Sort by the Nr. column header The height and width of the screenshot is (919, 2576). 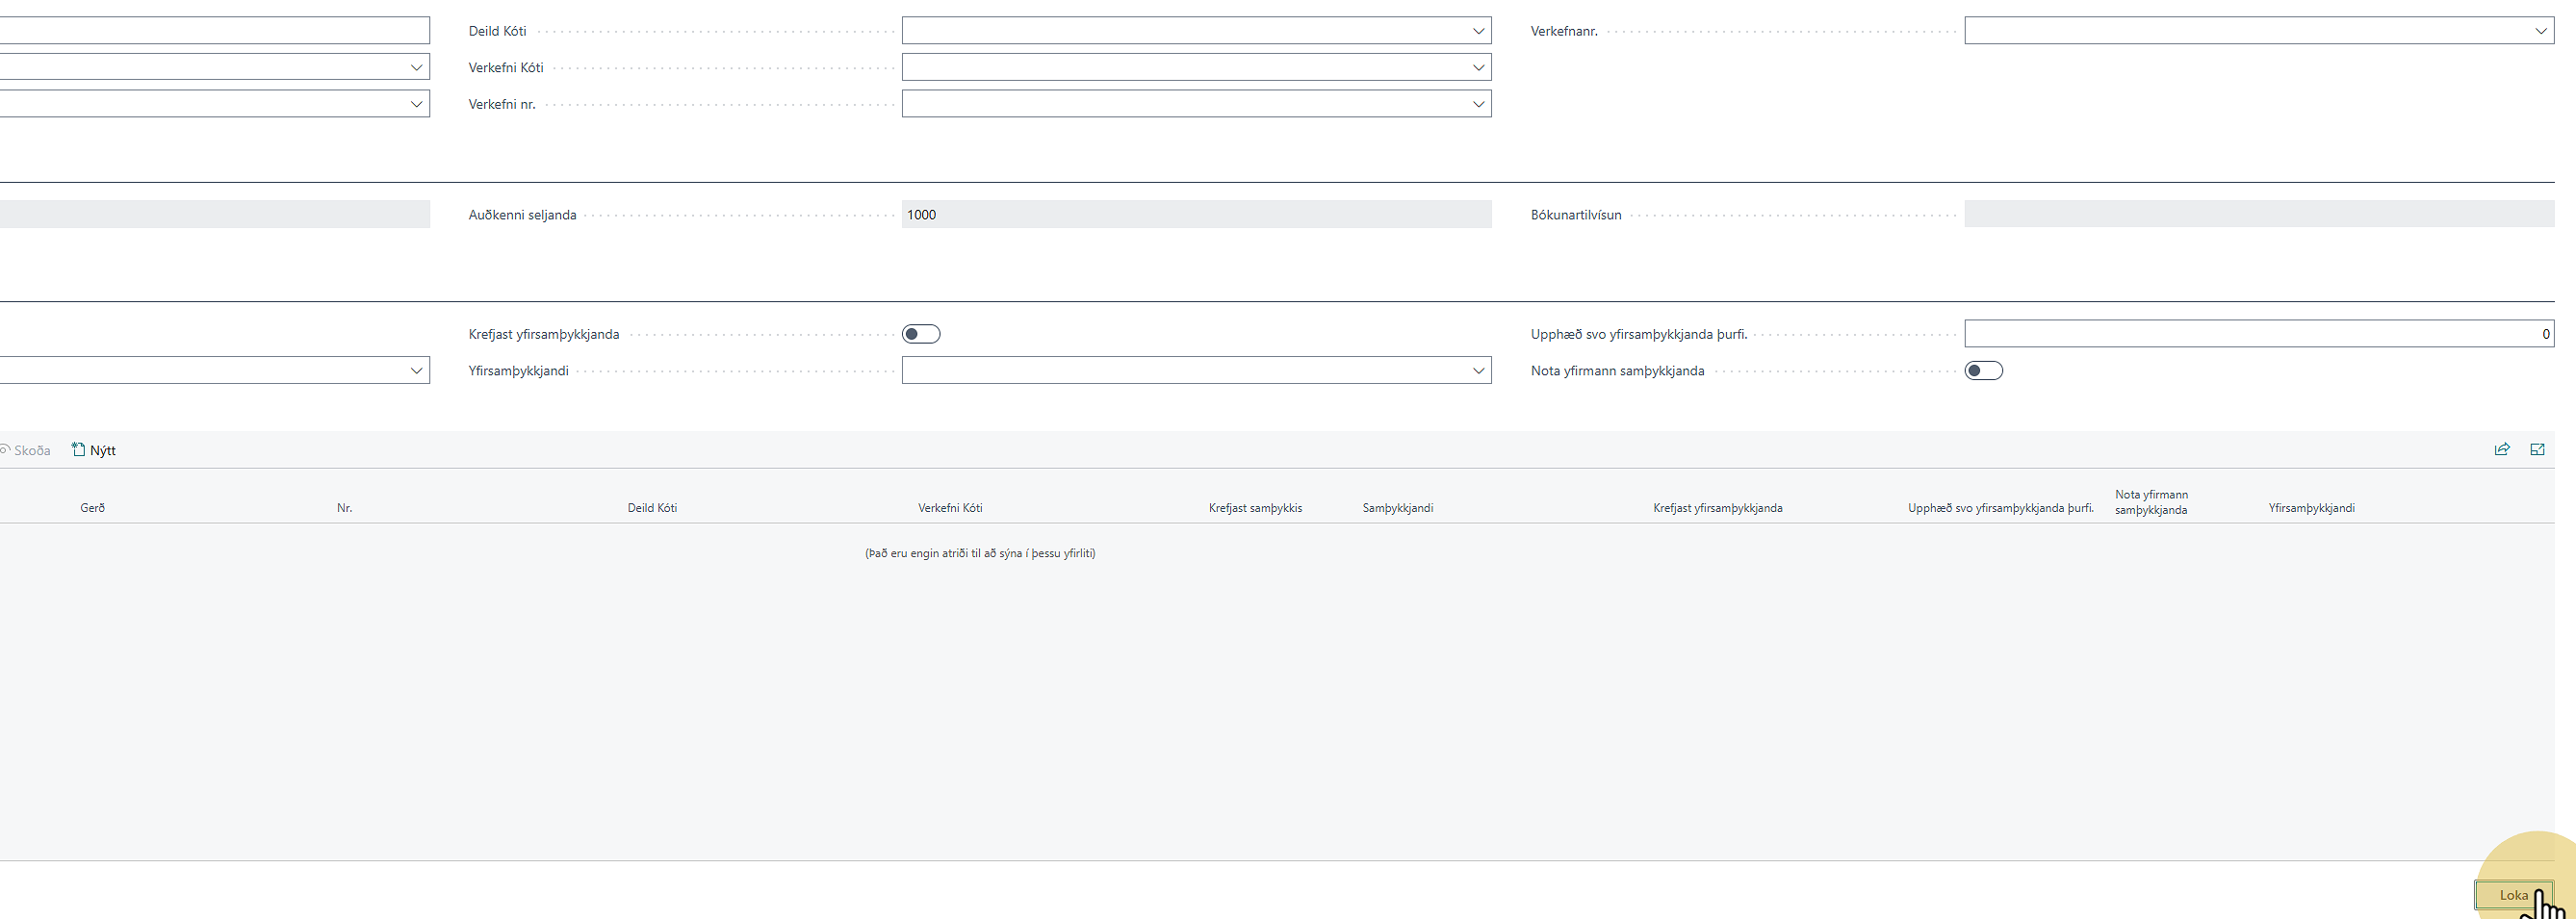point(345,508)
